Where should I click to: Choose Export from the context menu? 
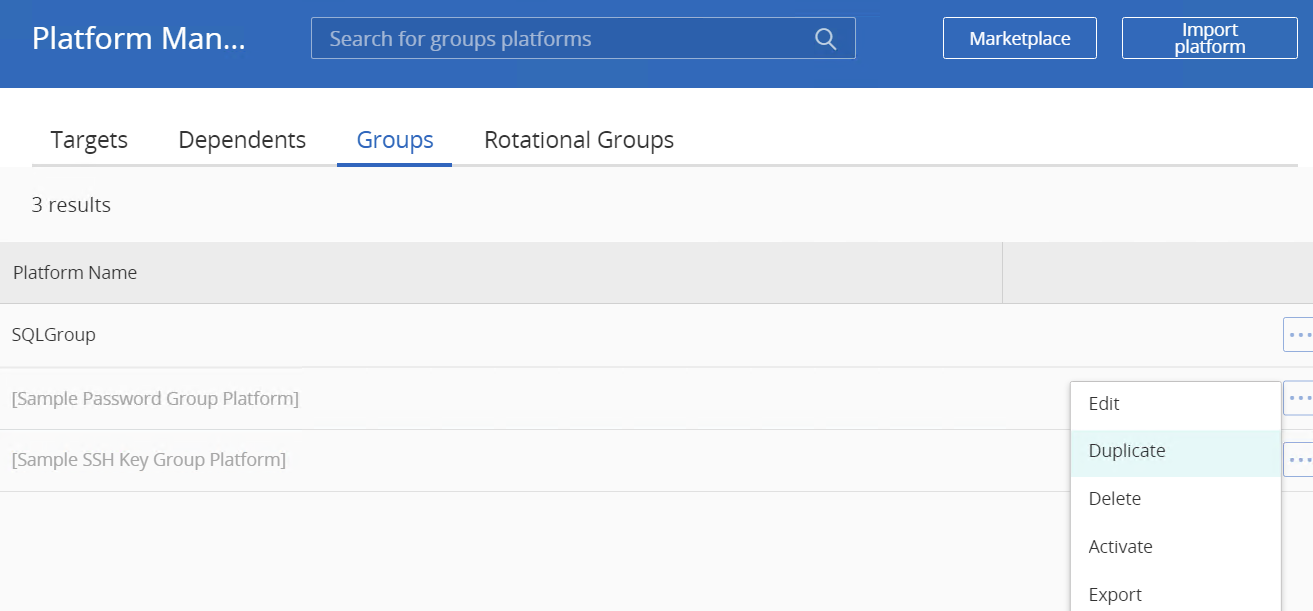(1175, 594)
